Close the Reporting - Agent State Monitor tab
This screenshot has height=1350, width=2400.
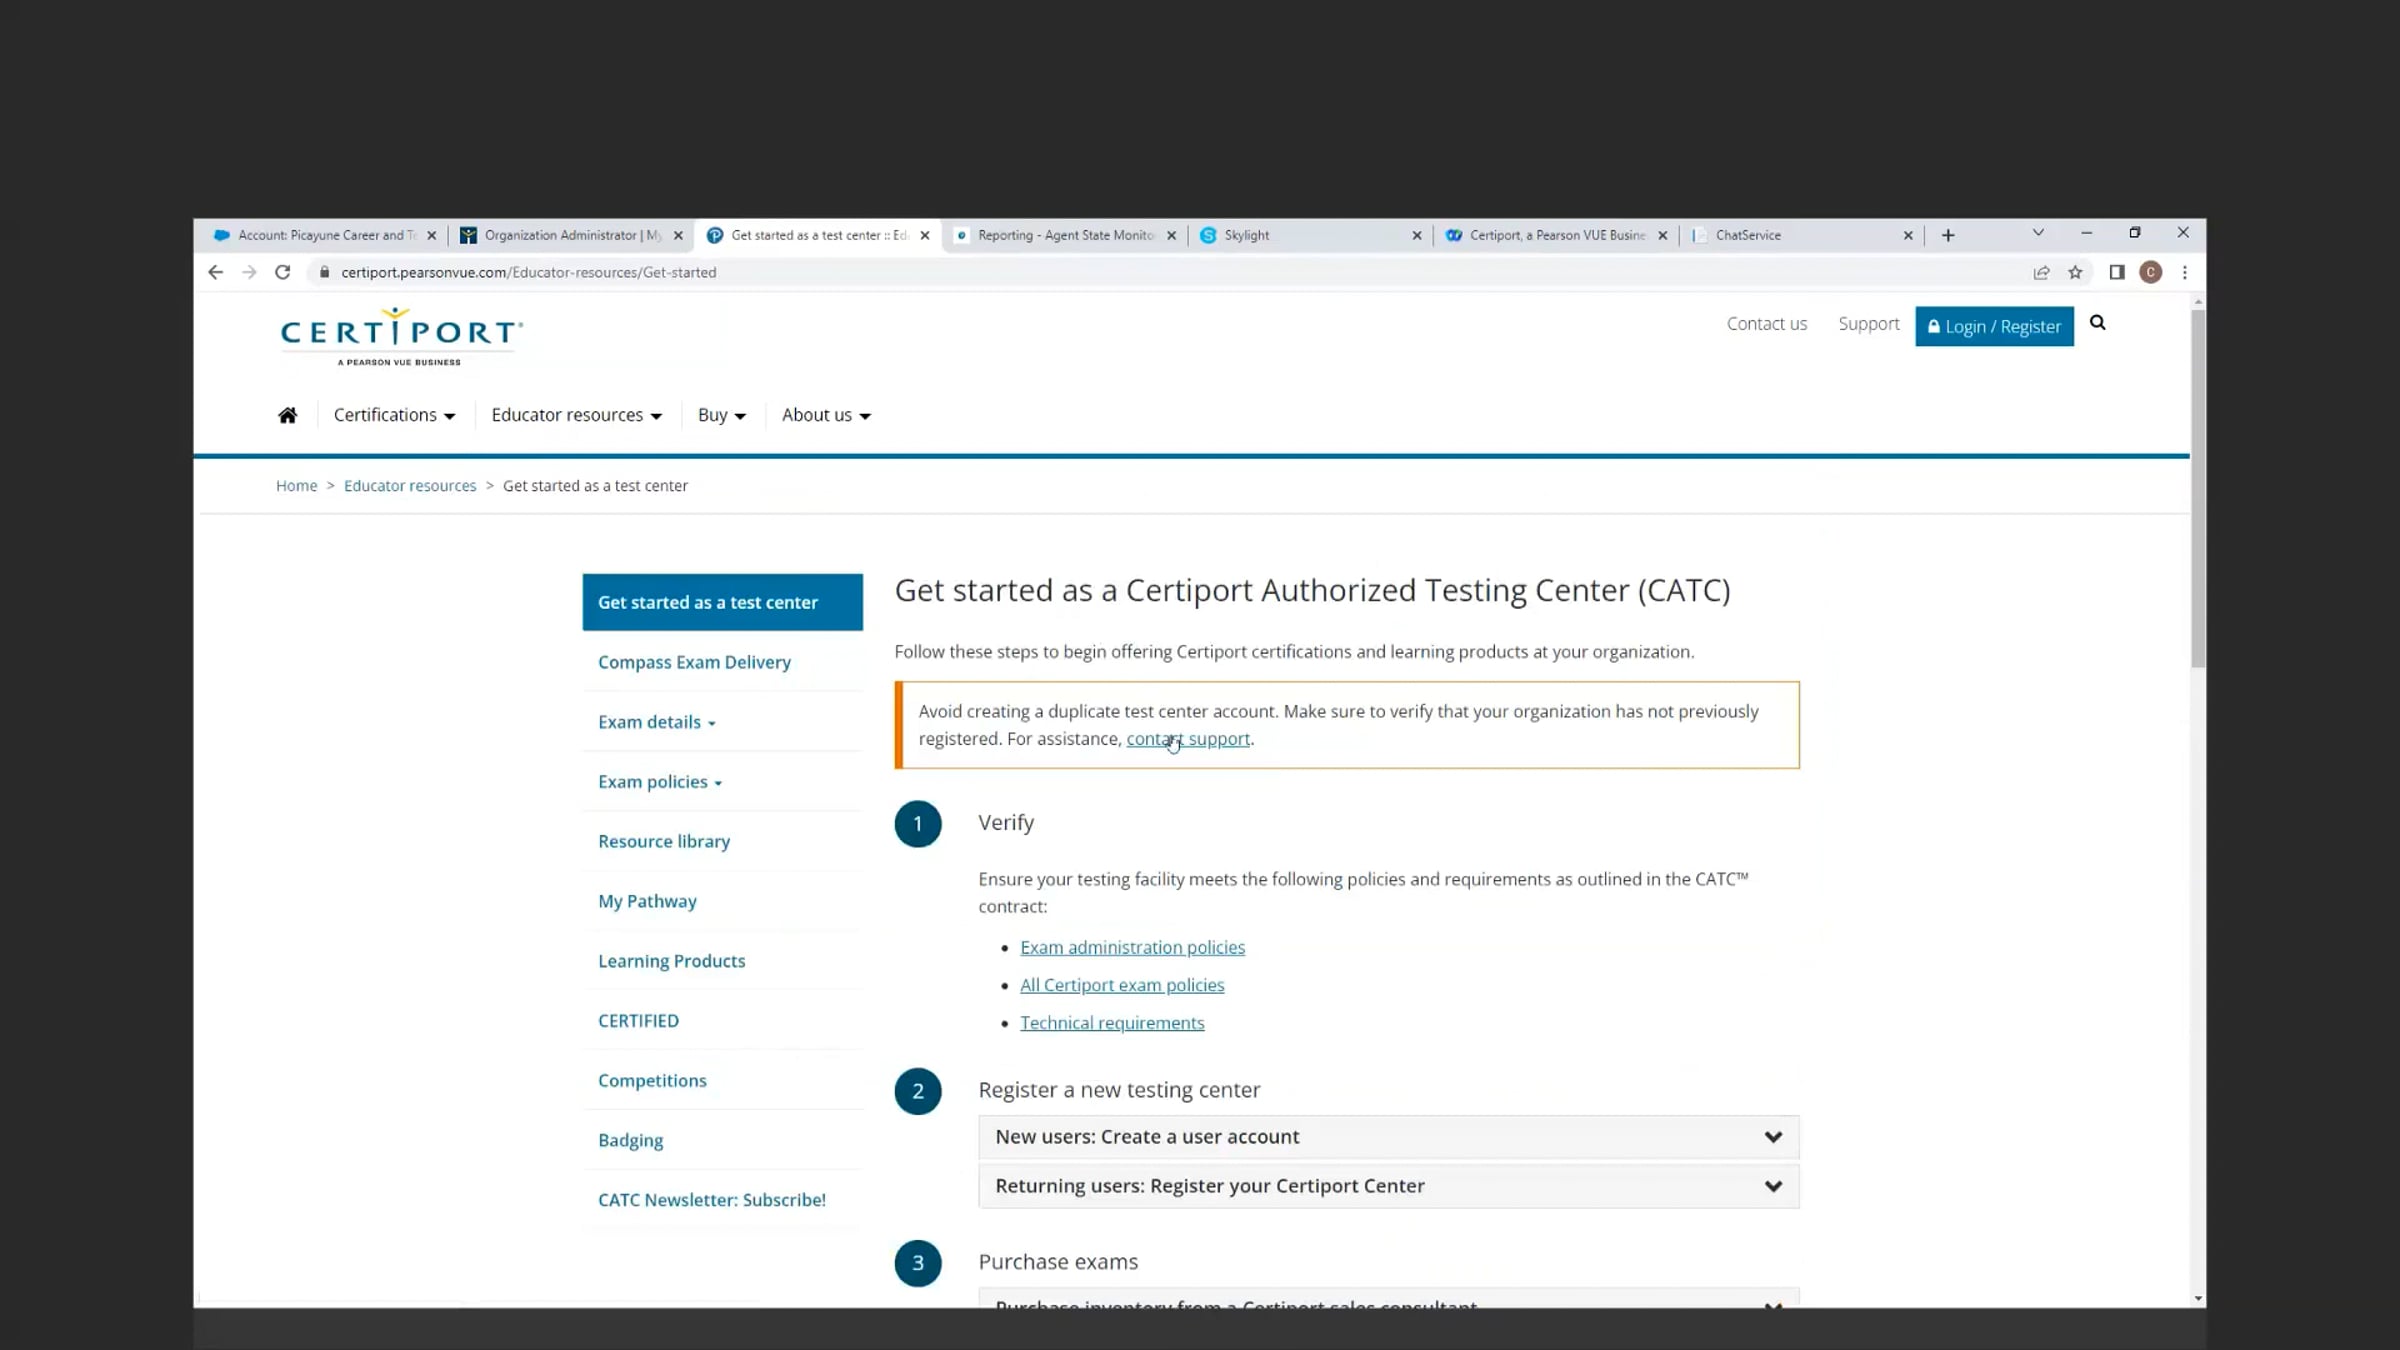pyautogui.click(x=1171, y=236)
